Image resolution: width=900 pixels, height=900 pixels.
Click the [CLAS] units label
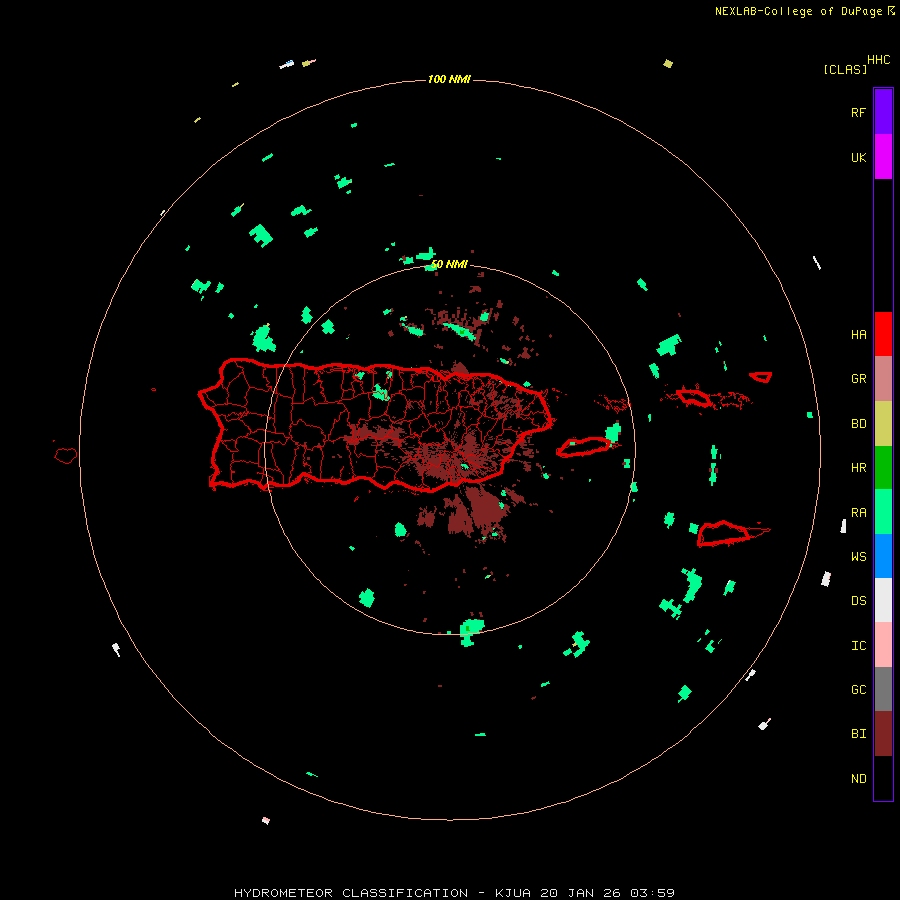(x=844, y=69)
